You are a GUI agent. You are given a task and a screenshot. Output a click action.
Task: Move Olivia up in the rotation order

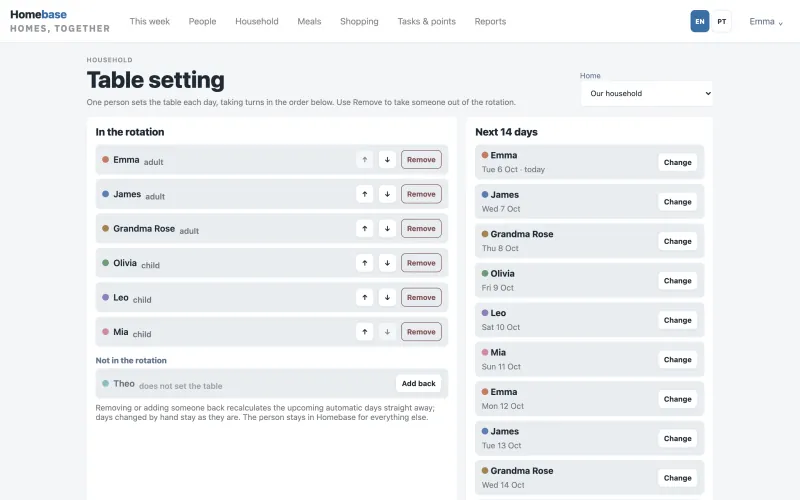pos(364,263)
